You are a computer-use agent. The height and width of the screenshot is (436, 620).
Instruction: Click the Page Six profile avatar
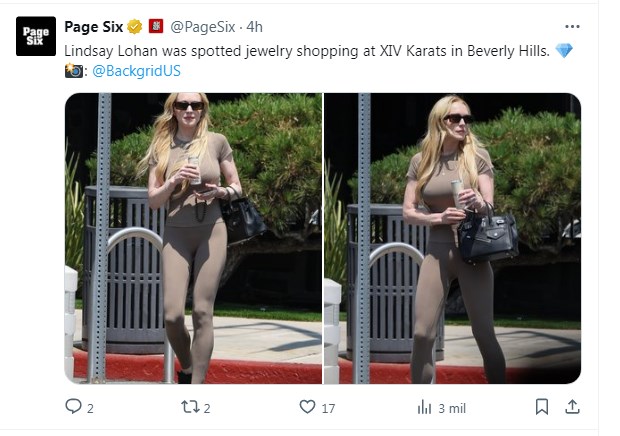point(36,36)
